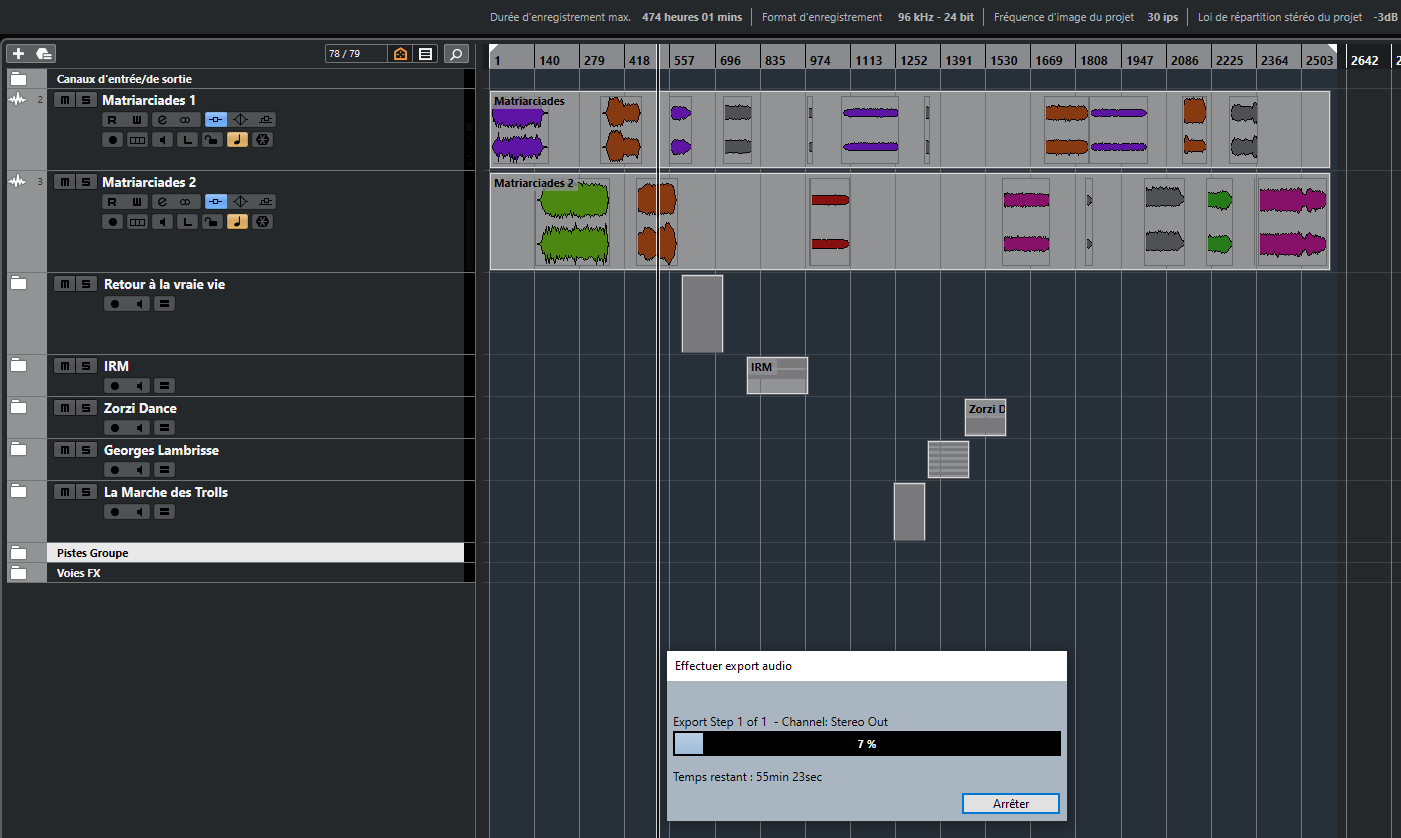Click the diamond EQ-state icon on Matriarciades 1
The width and height of the screenshot is (1401, 838).
pos(240,120)
